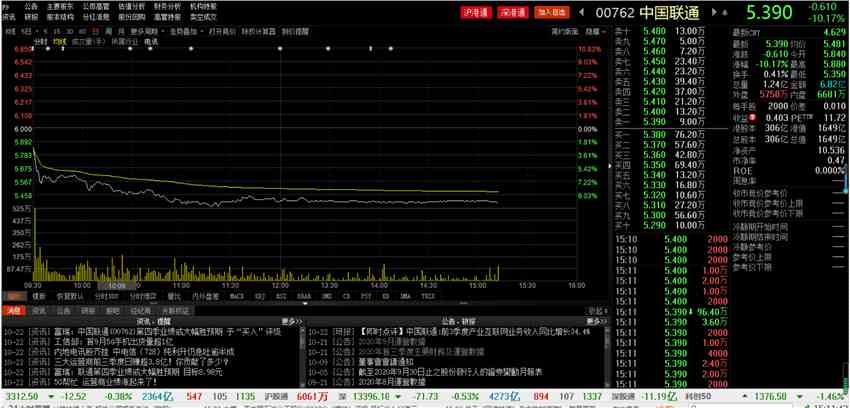Open the 财务分析 menu item
850x408 pixels.
click(x=167, y=7)
